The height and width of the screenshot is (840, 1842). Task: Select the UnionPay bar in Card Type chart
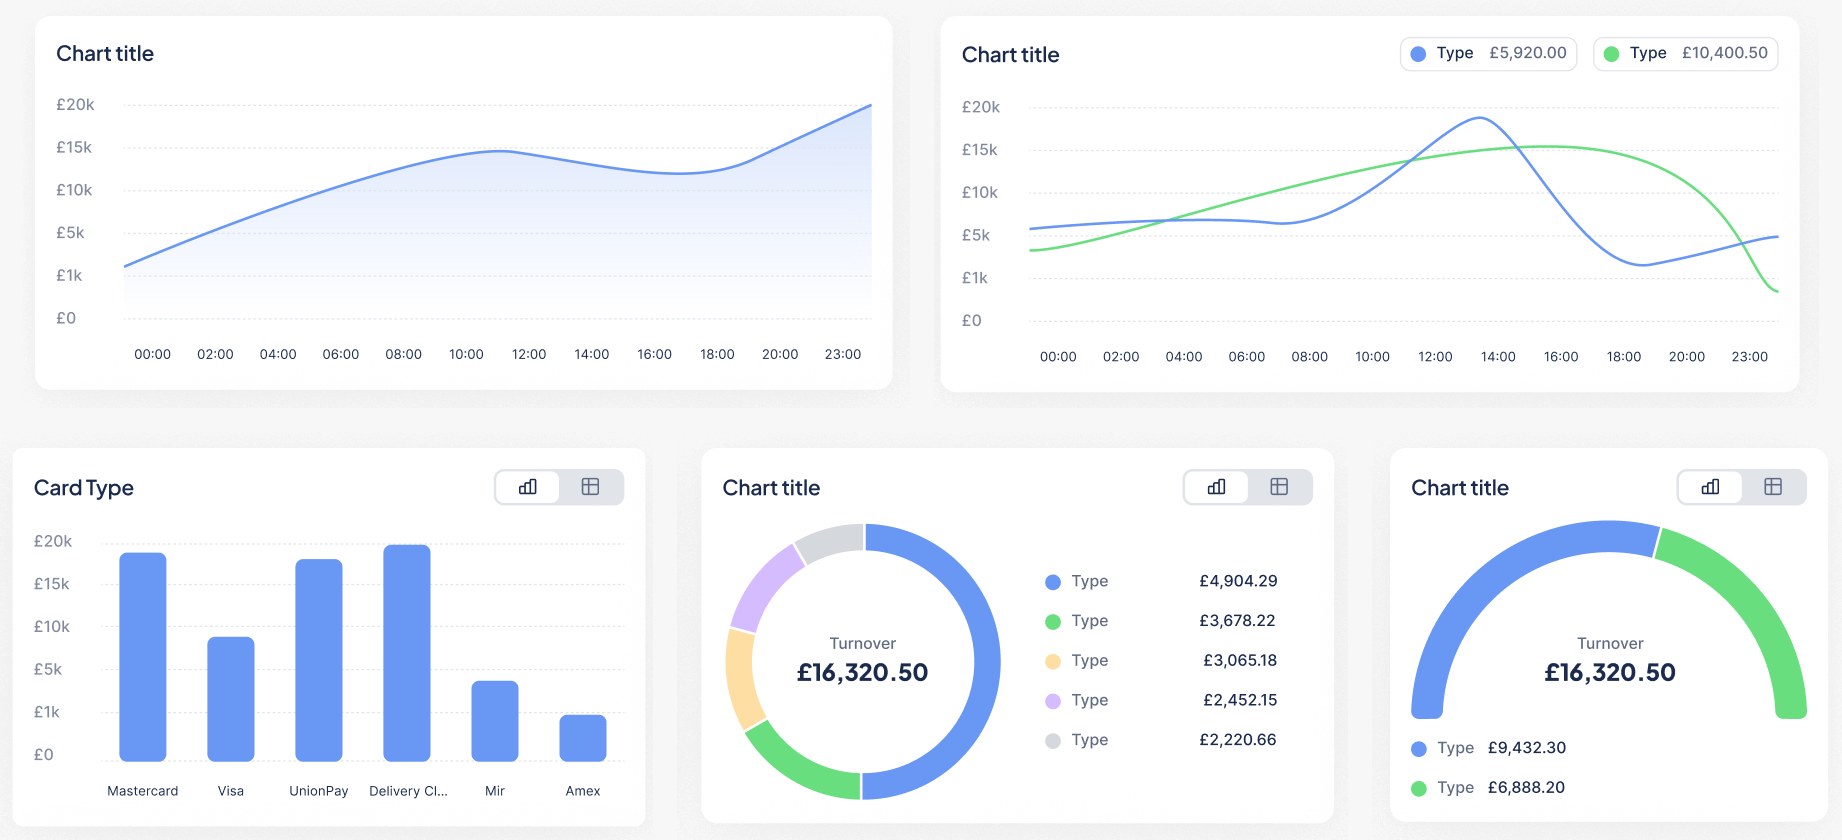coord(319,660)
